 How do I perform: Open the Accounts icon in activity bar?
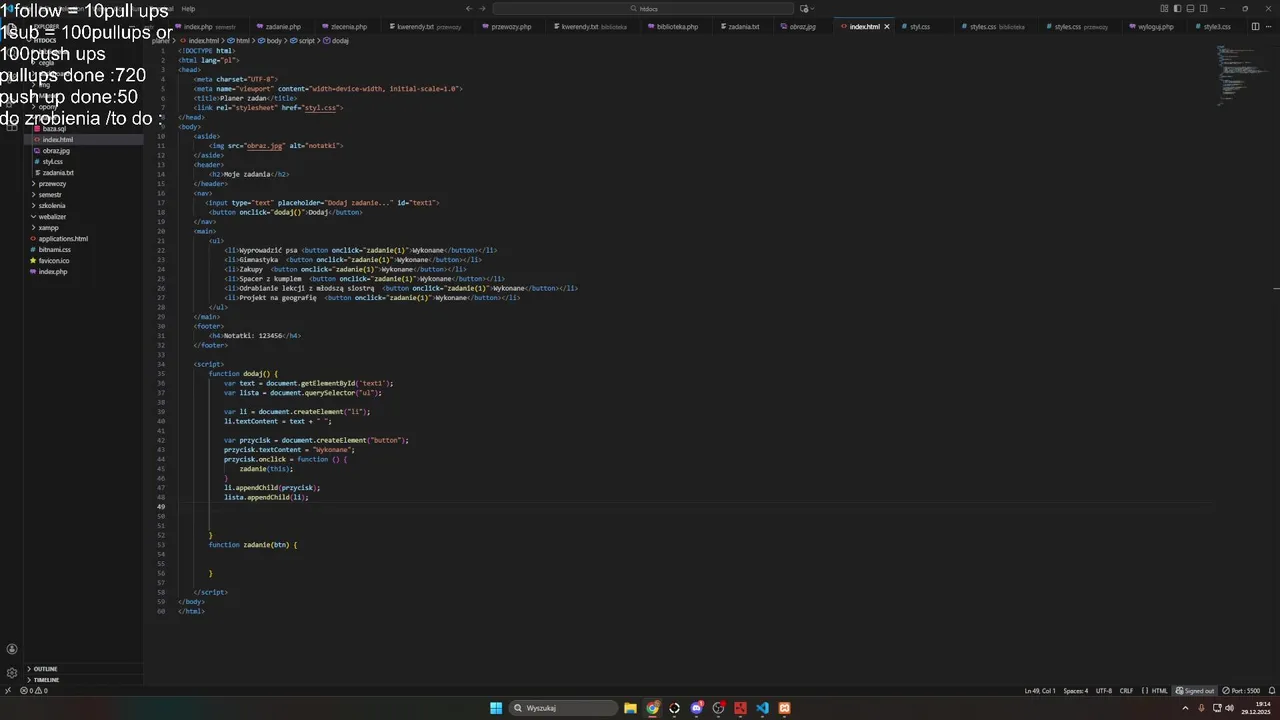click(x=12, y=649)
